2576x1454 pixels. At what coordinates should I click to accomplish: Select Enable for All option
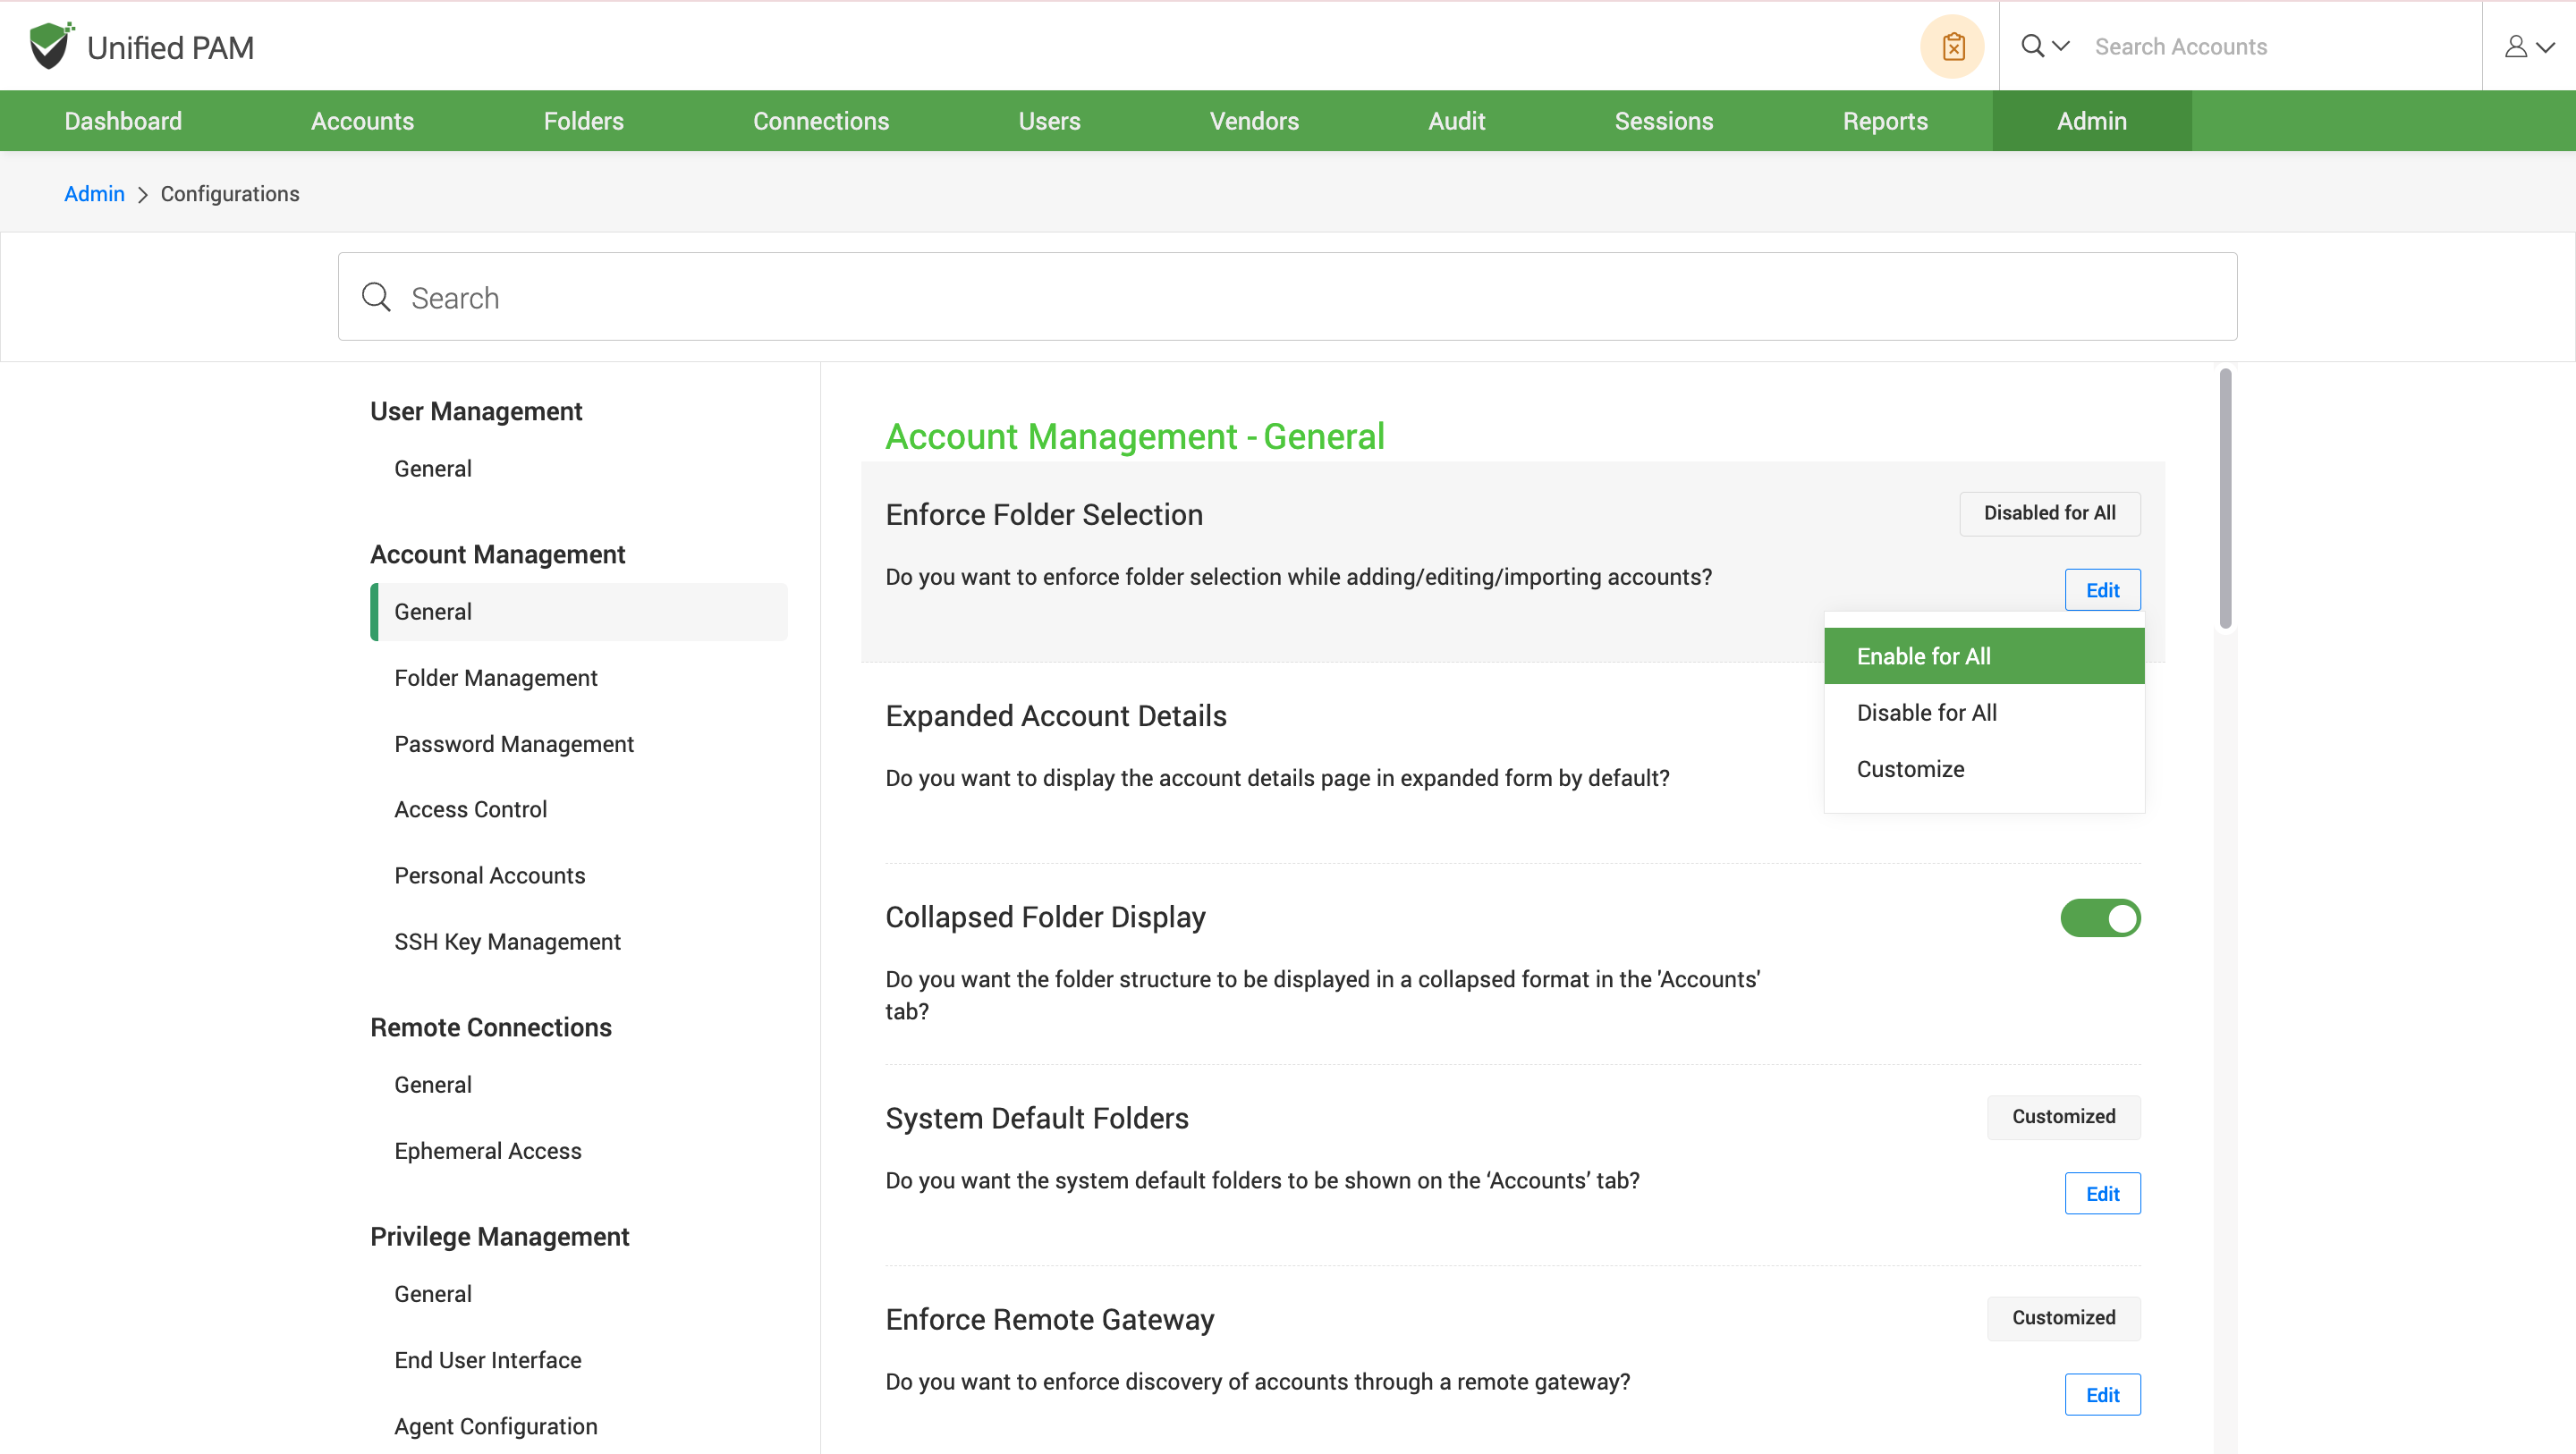1983,656
